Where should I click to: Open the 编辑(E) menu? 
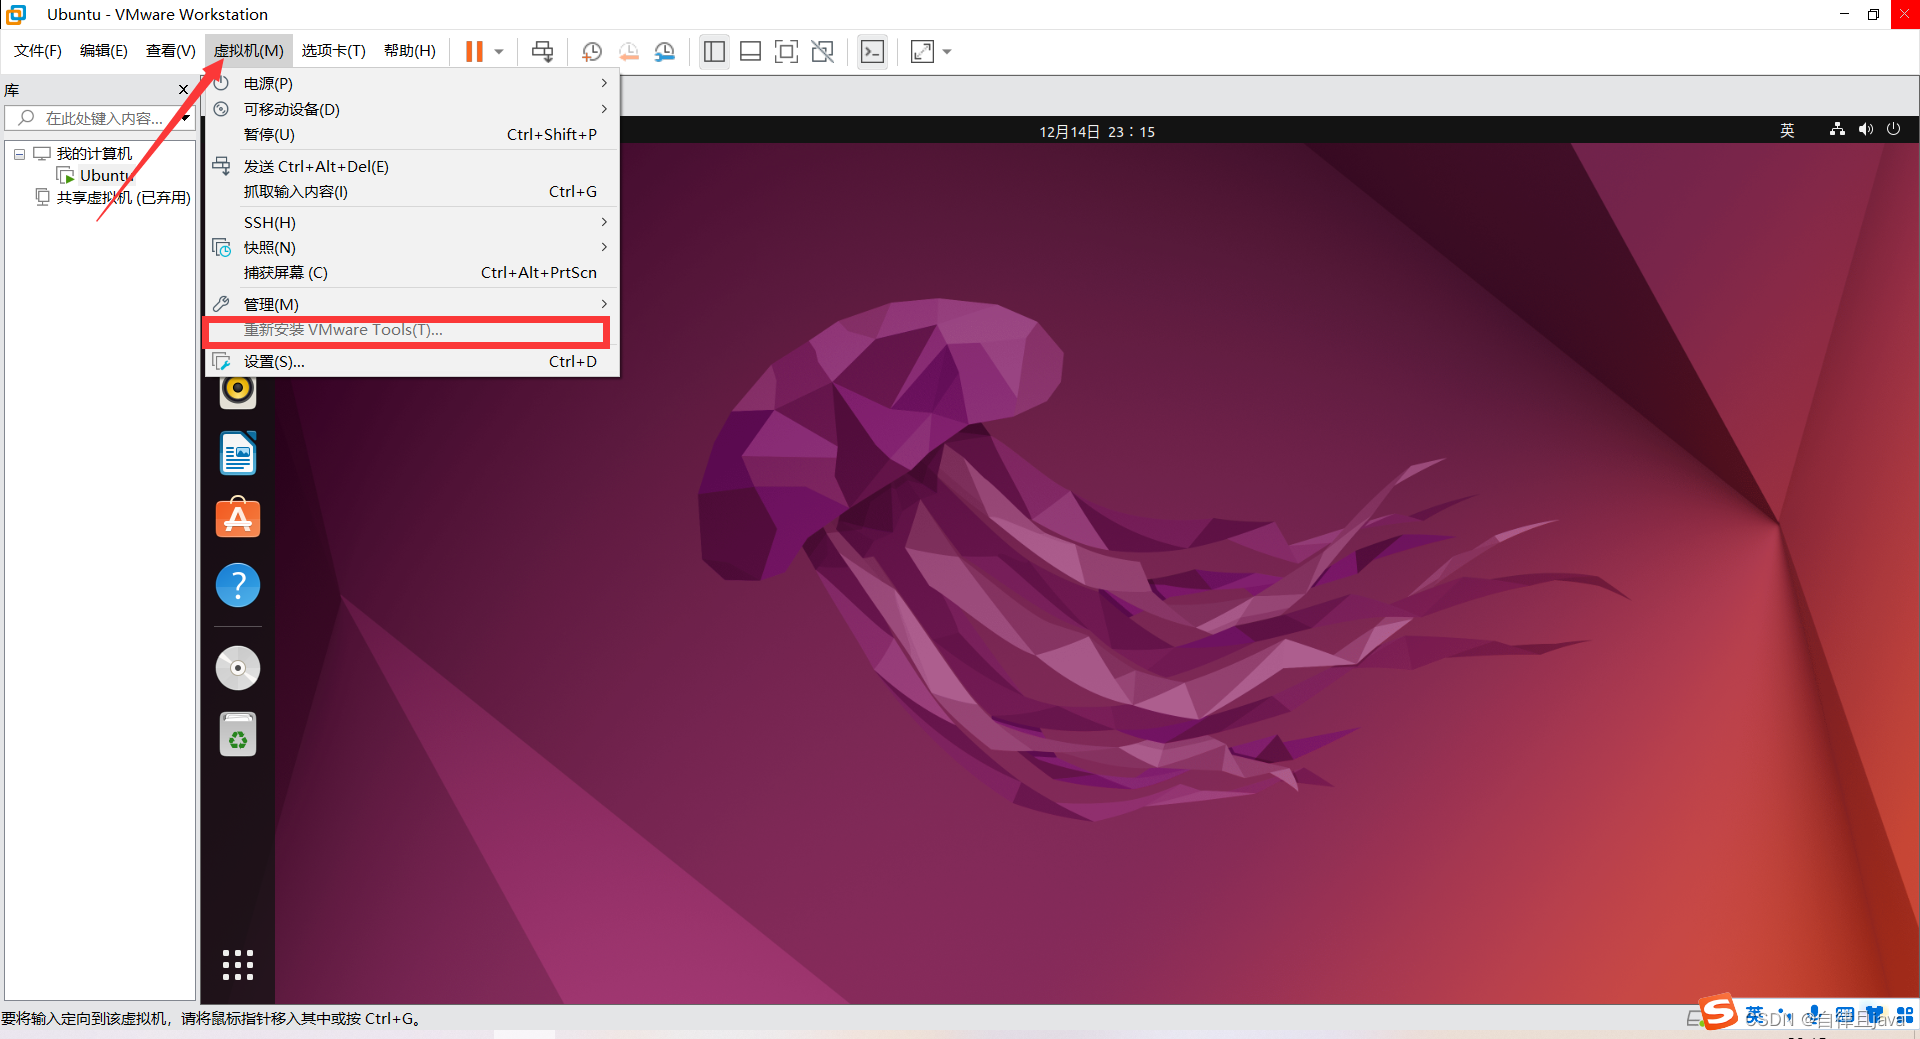104,51
